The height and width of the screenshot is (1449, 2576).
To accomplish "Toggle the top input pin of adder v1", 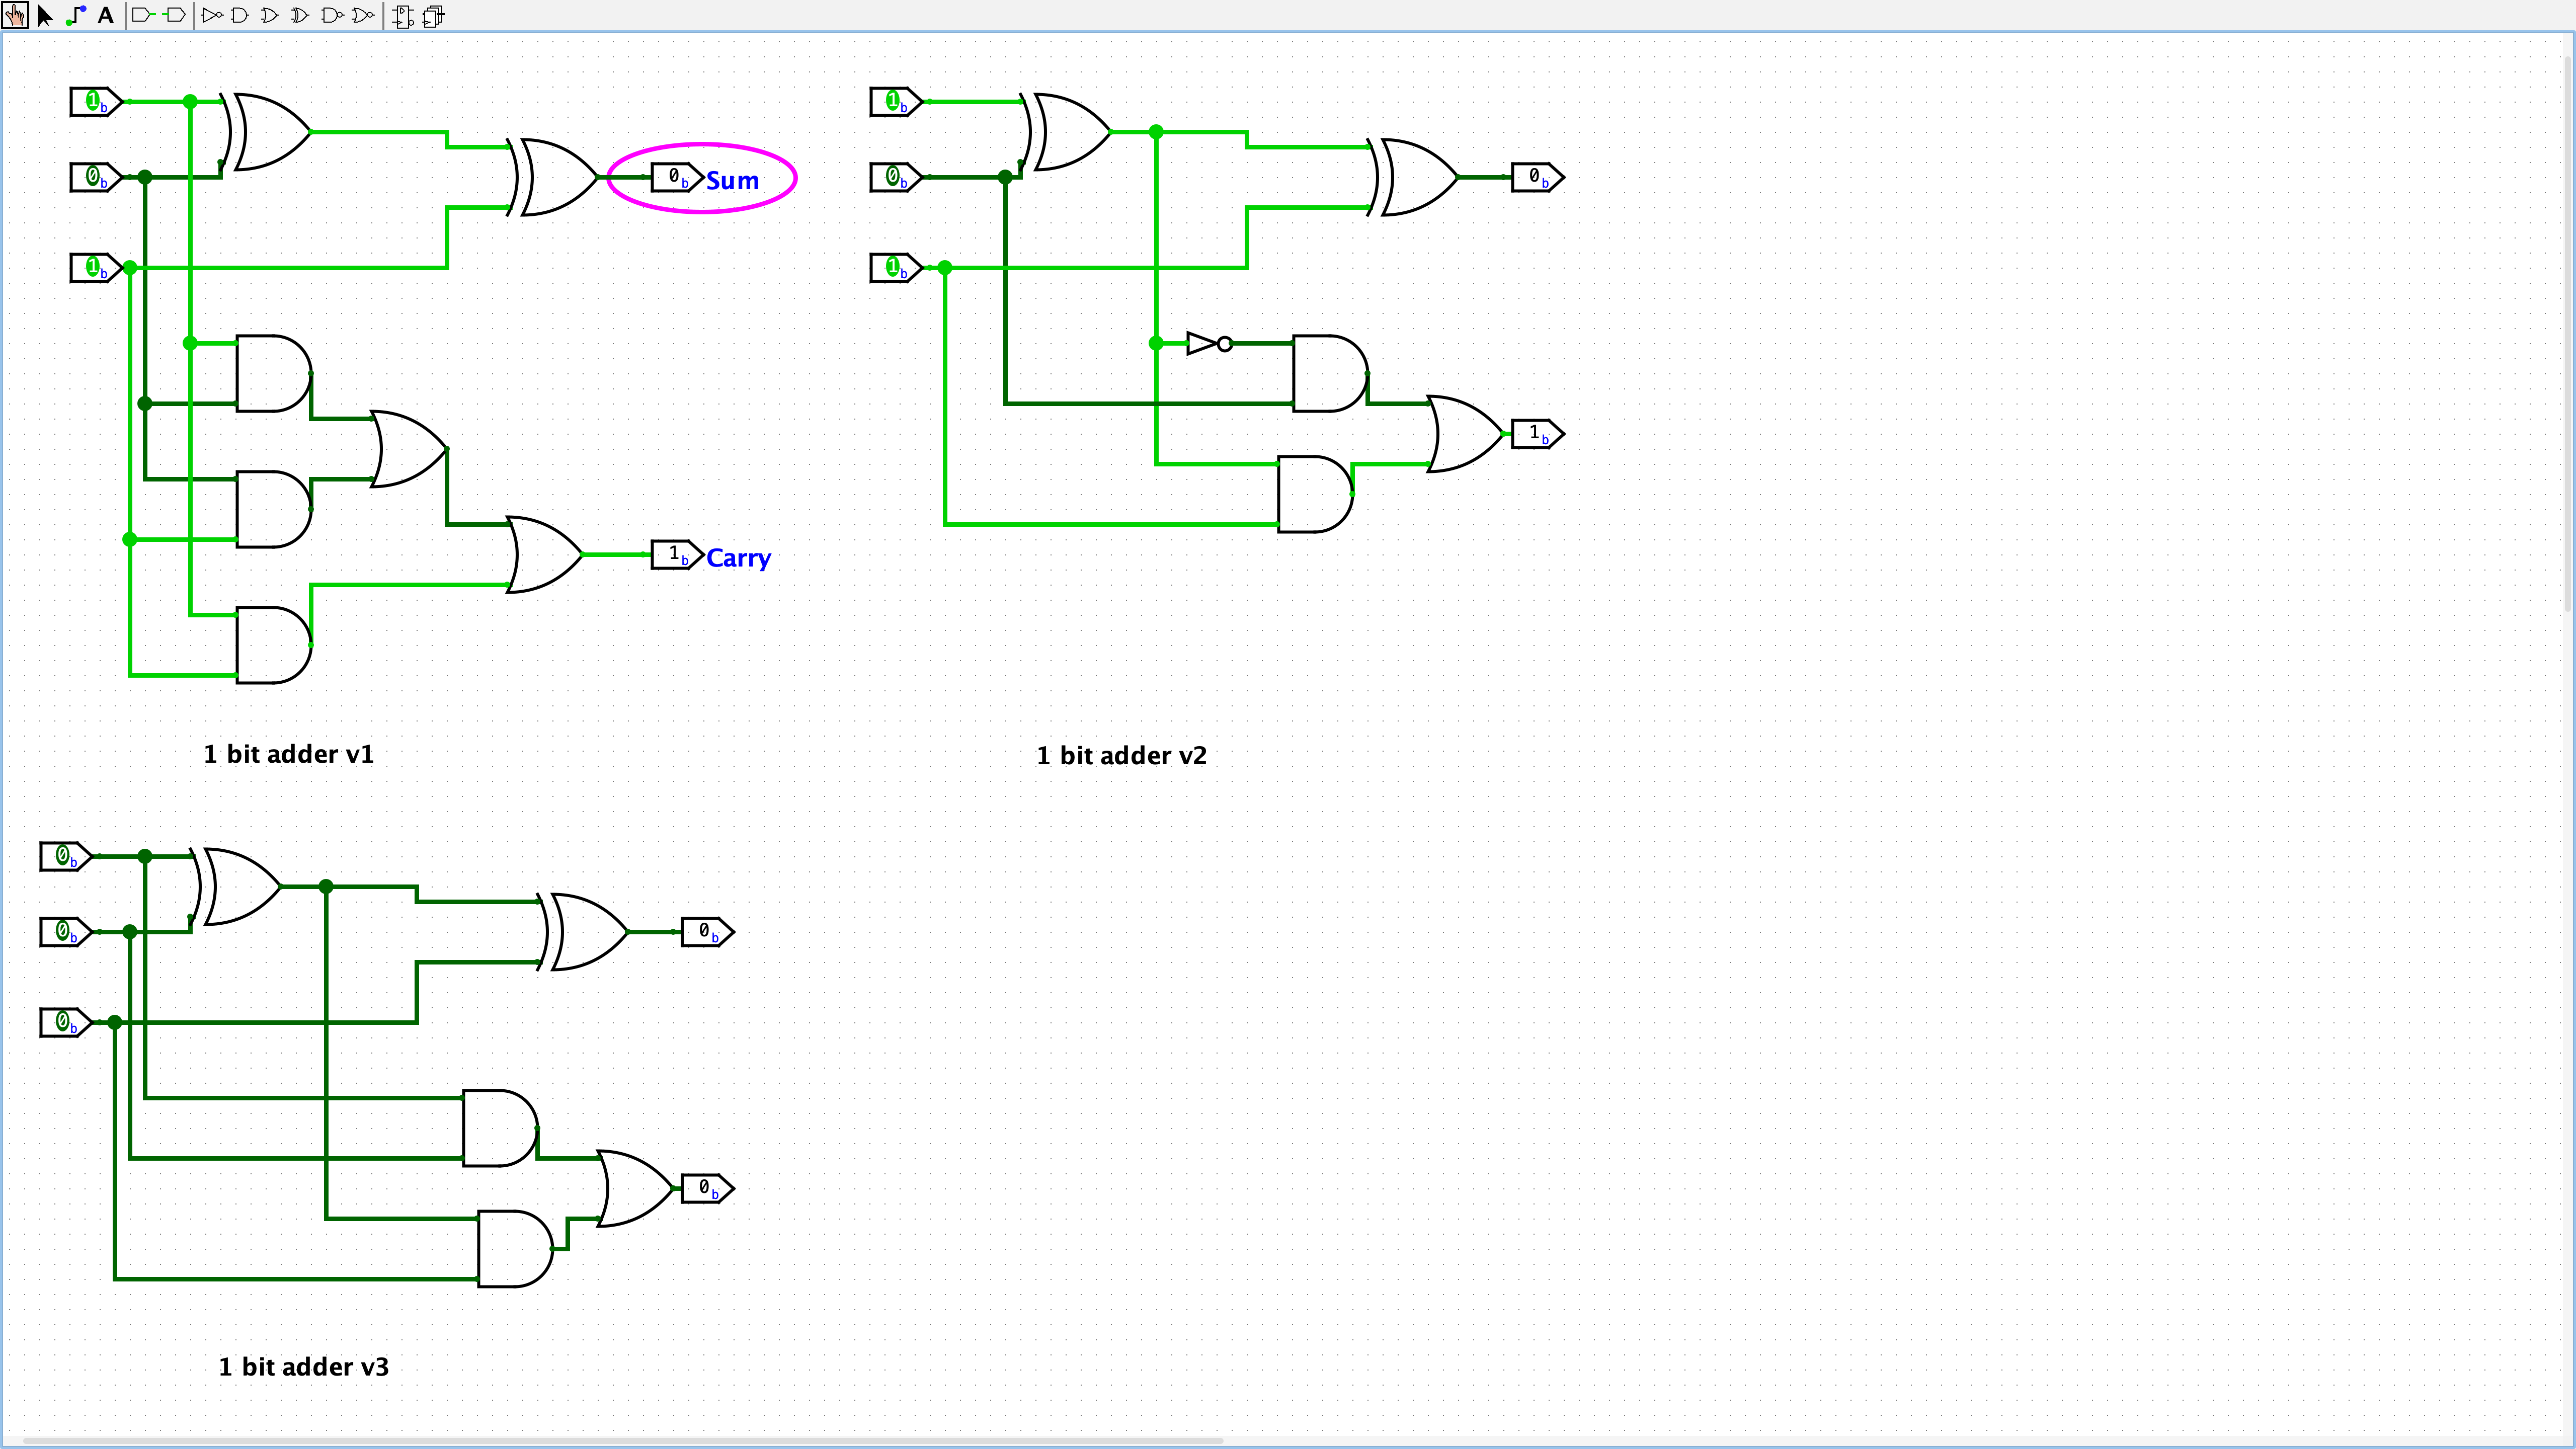I will [95, 101].
